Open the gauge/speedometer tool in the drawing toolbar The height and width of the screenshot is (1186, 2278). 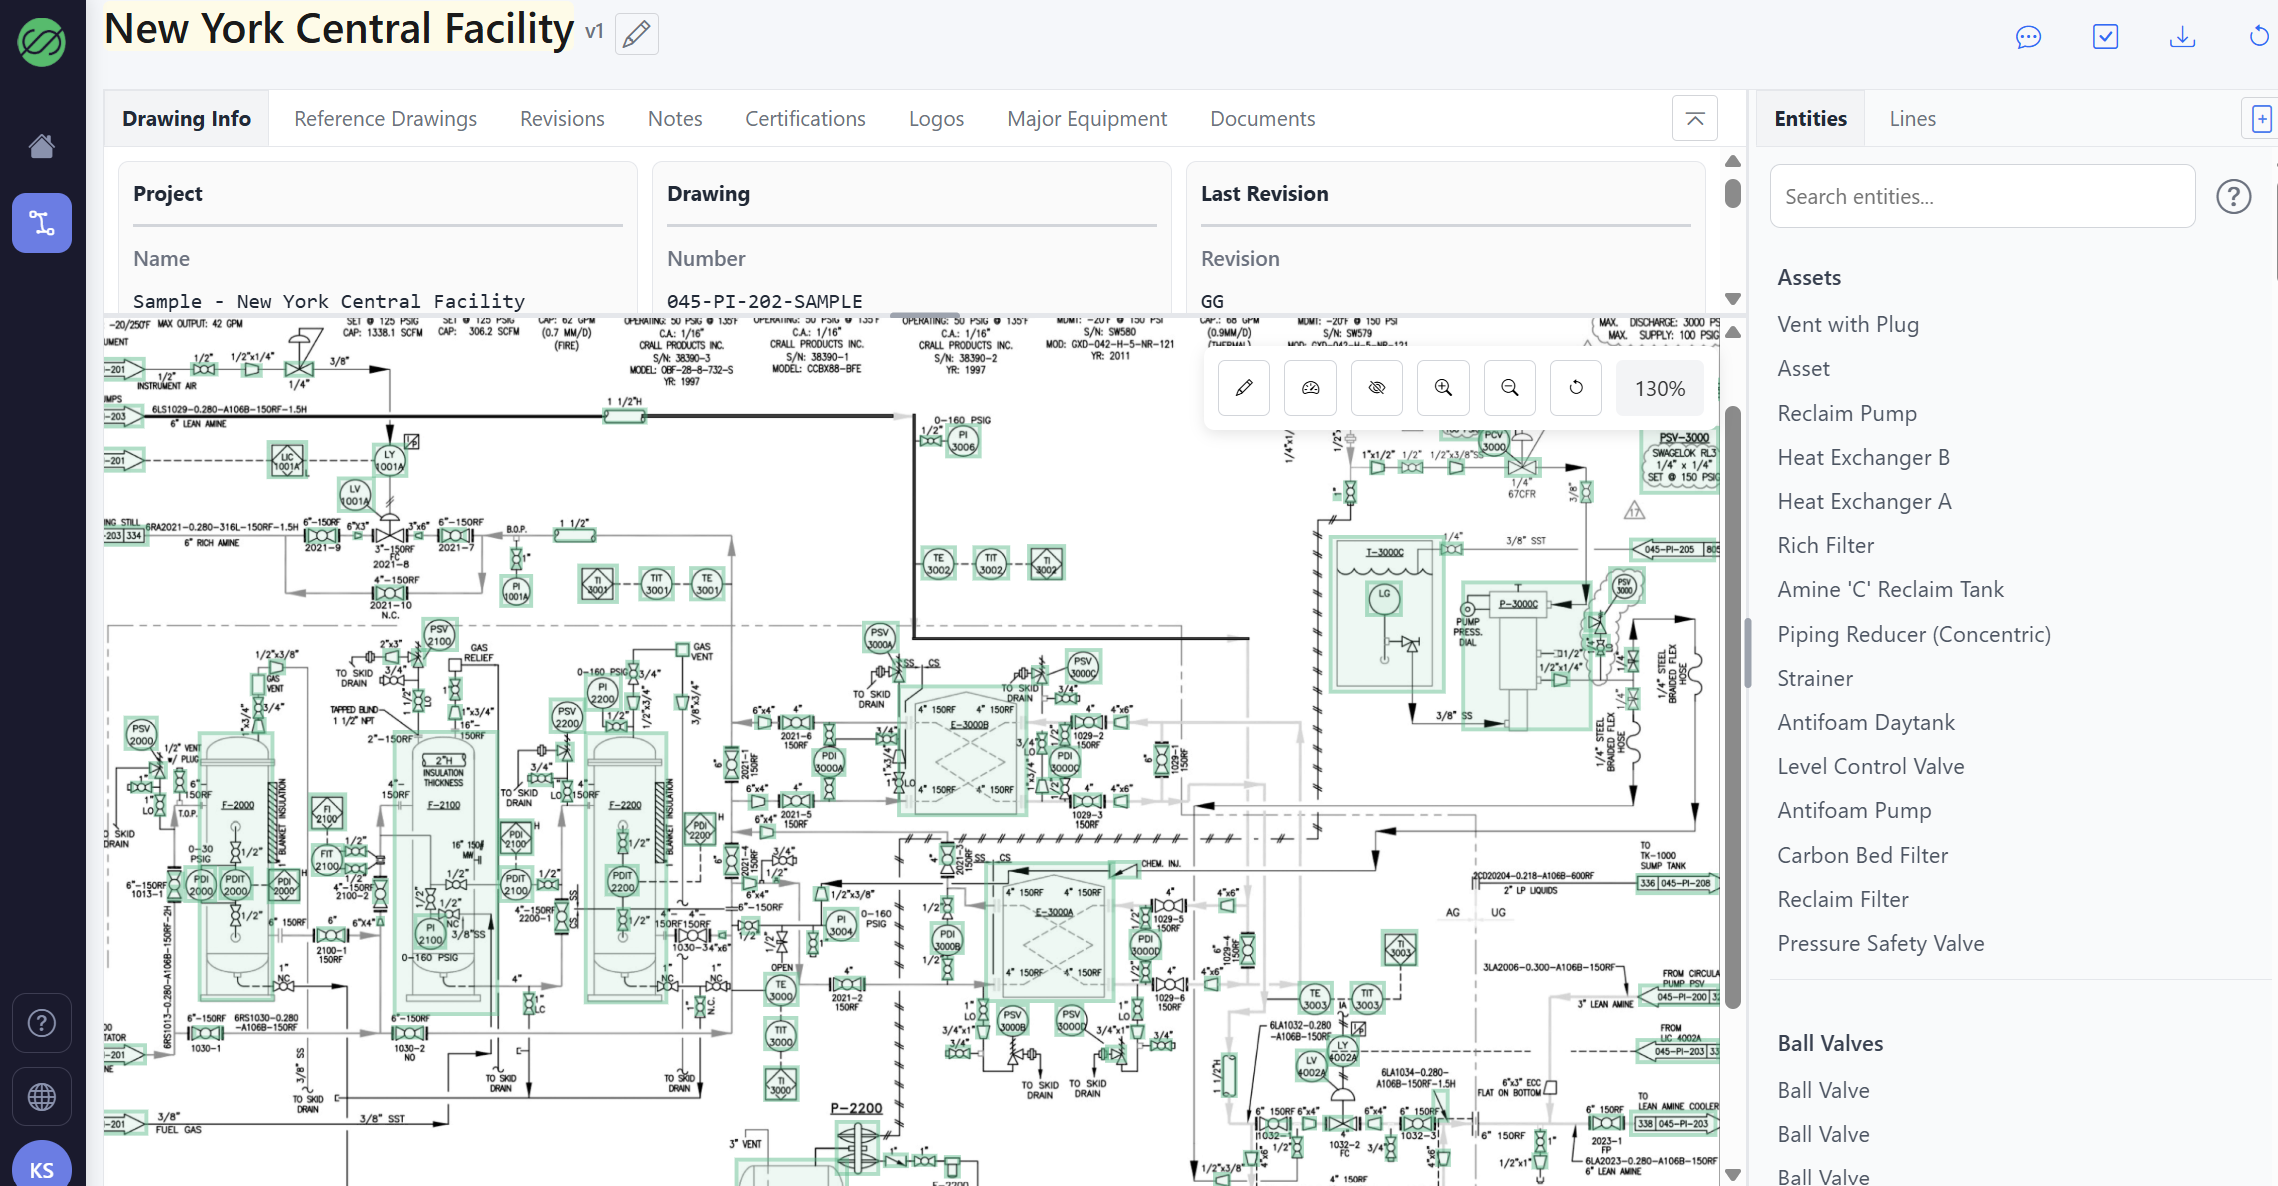[1310, 388]
